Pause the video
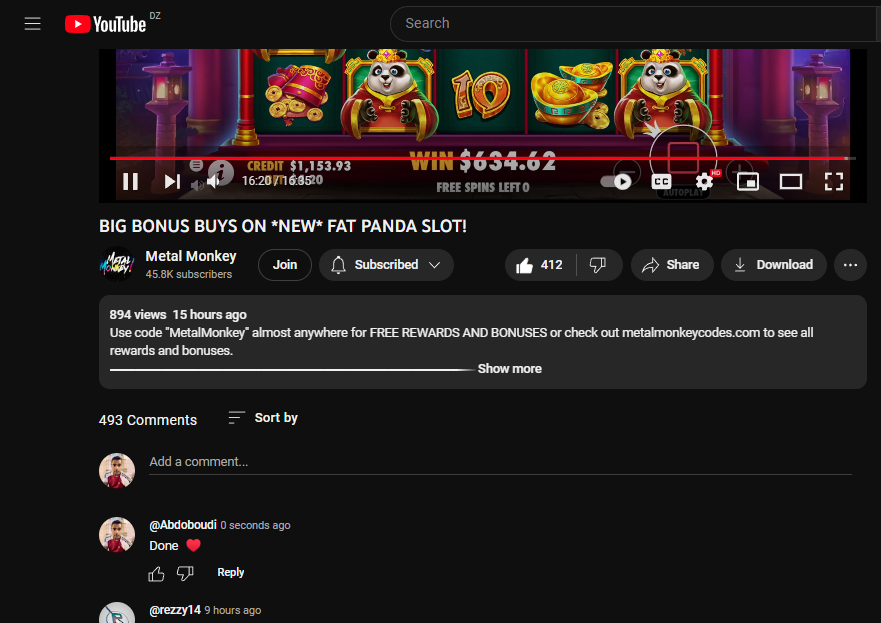 tap(130, 181)
